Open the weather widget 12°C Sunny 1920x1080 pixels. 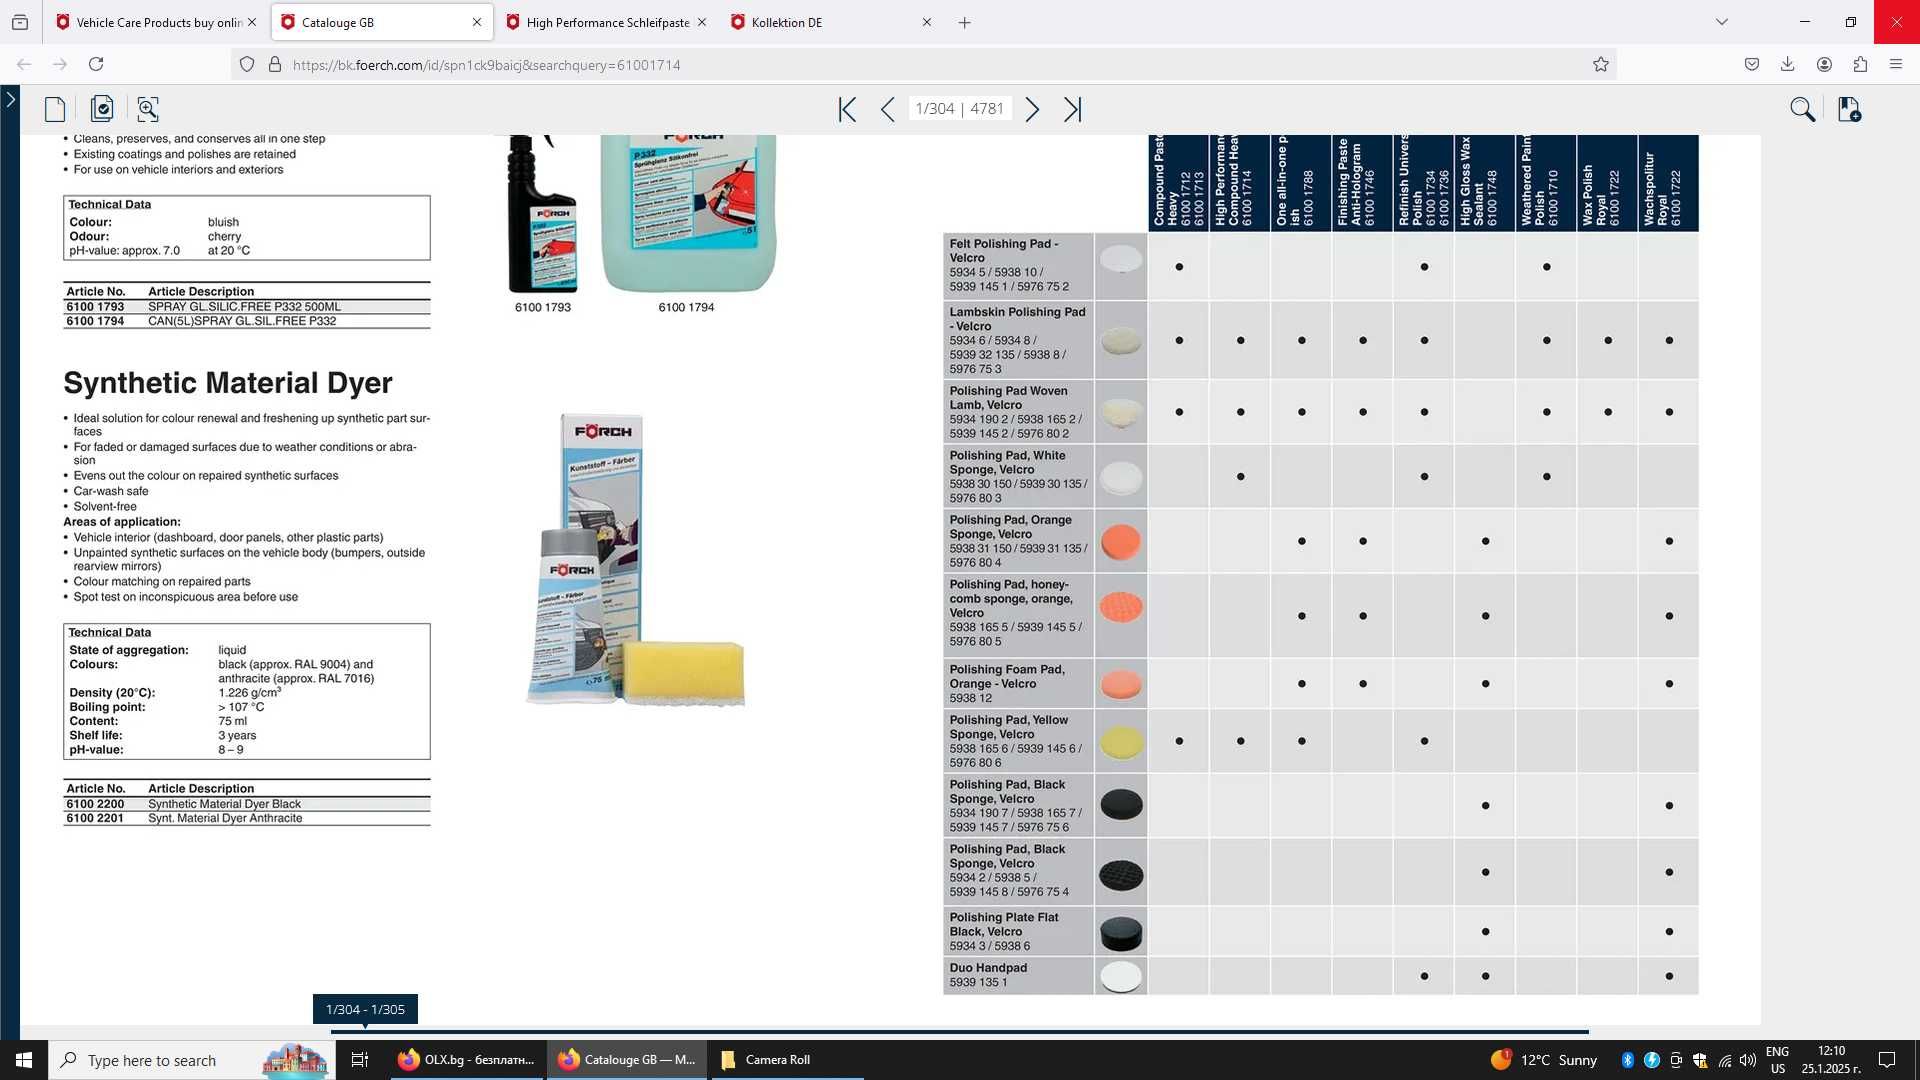tap(1545, 1060)
